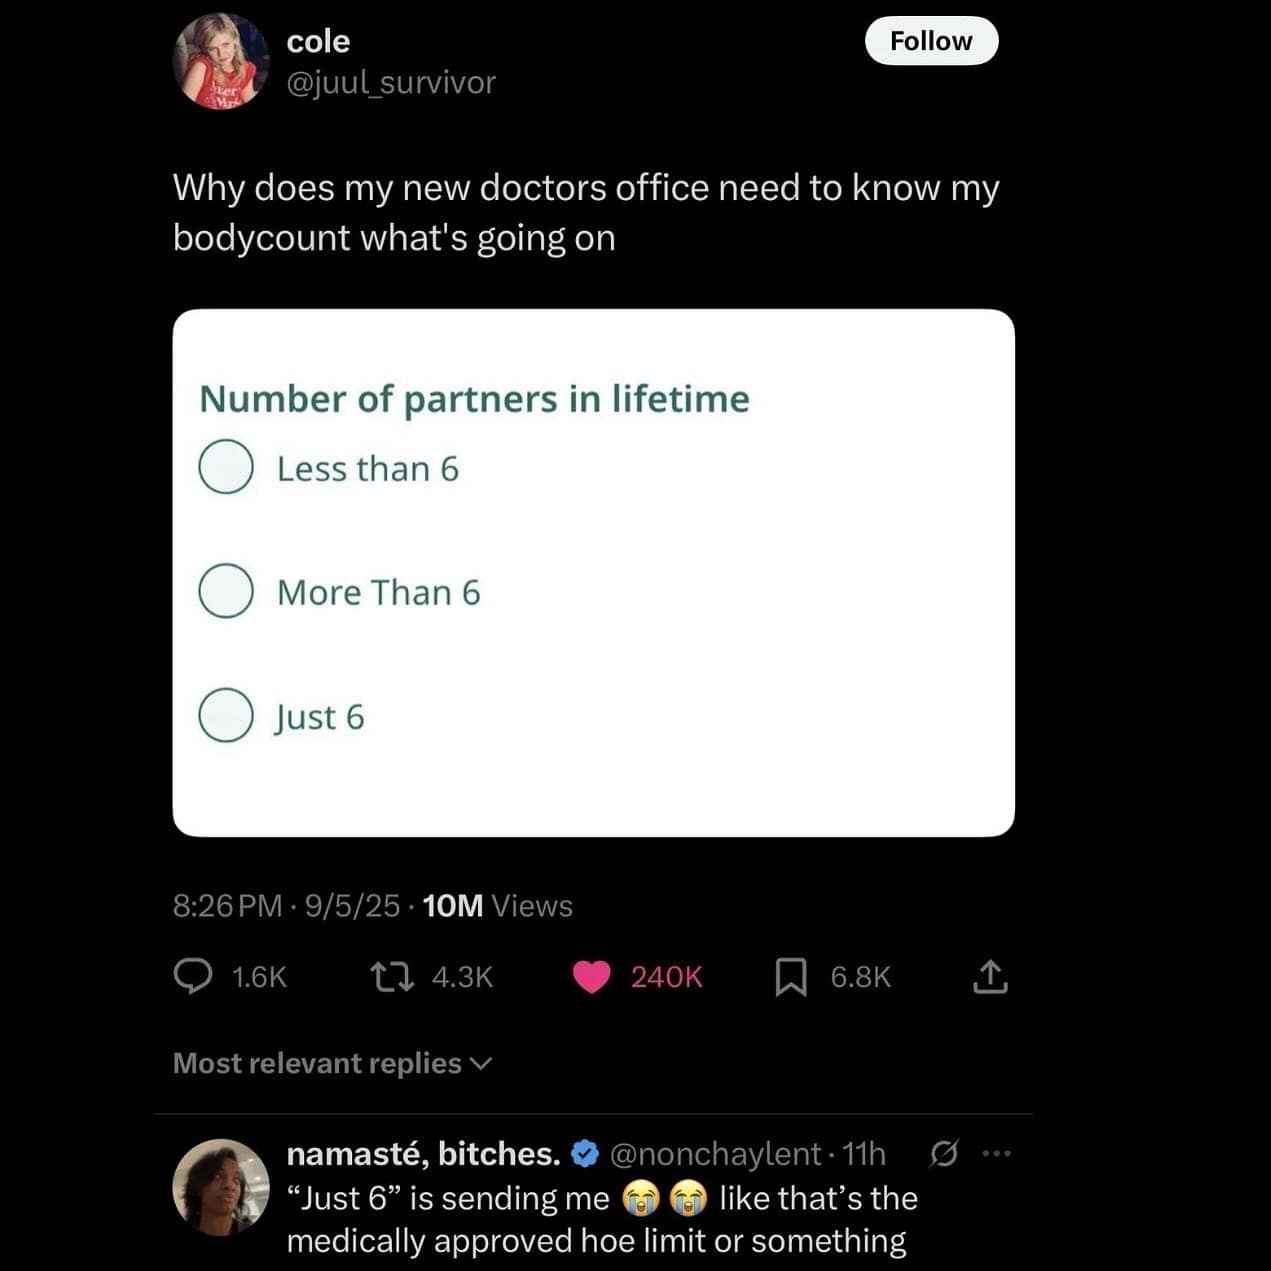Open the @juul_survivor handle link
The width and height of the screenshot is (1271, 1271).
(391, 82)
